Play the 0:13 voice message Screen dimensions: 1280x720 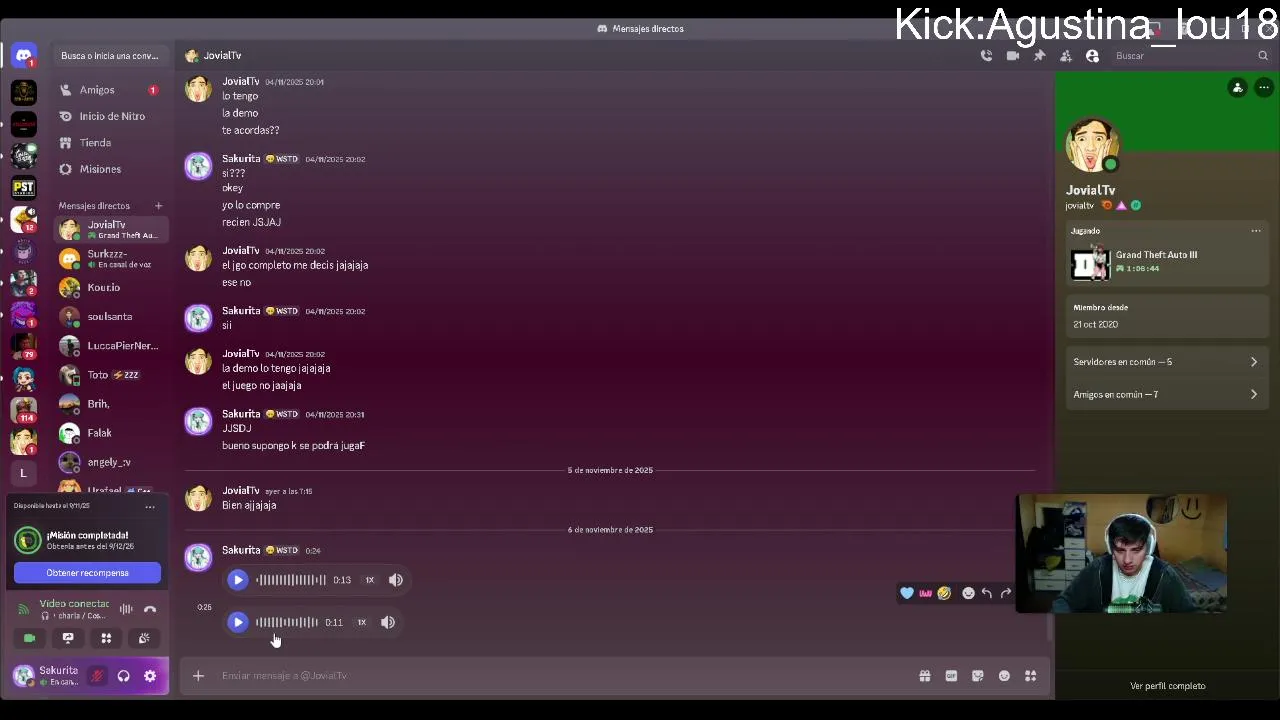click(x=238, y=580)
